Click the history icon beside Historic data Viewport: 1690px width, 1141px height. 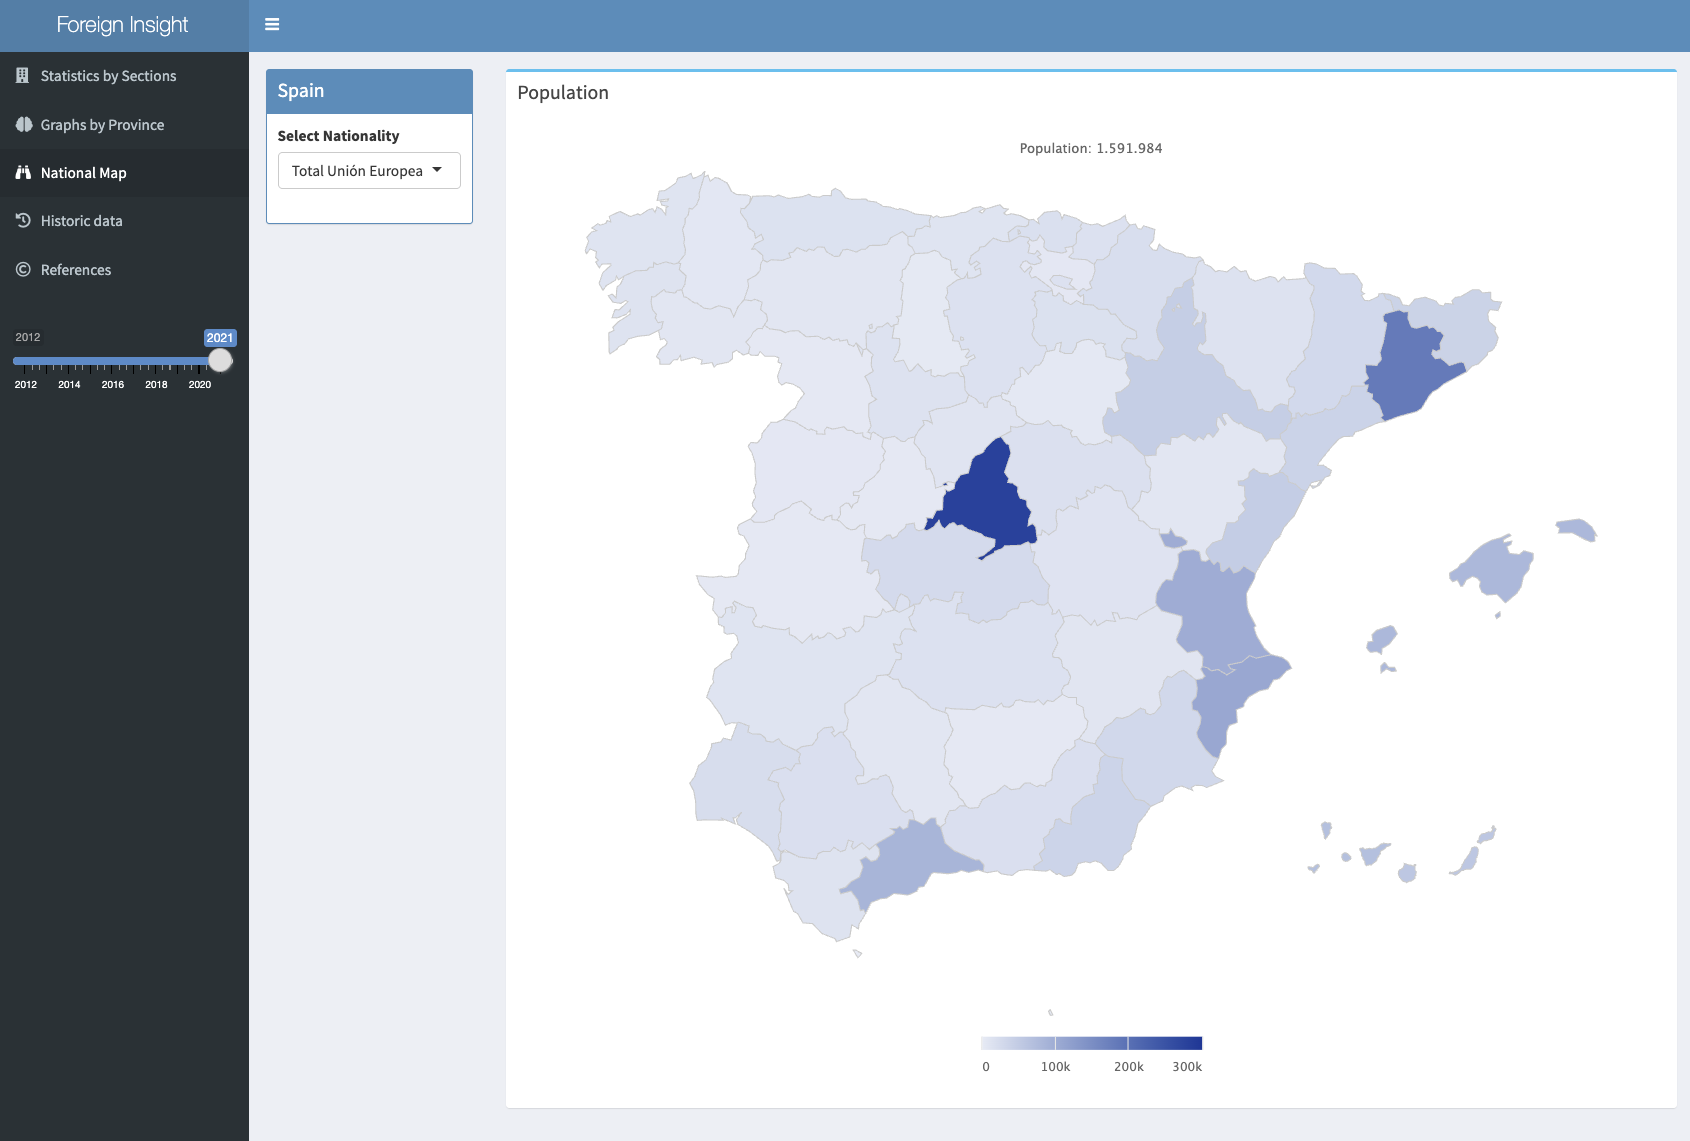click(24, 221)
